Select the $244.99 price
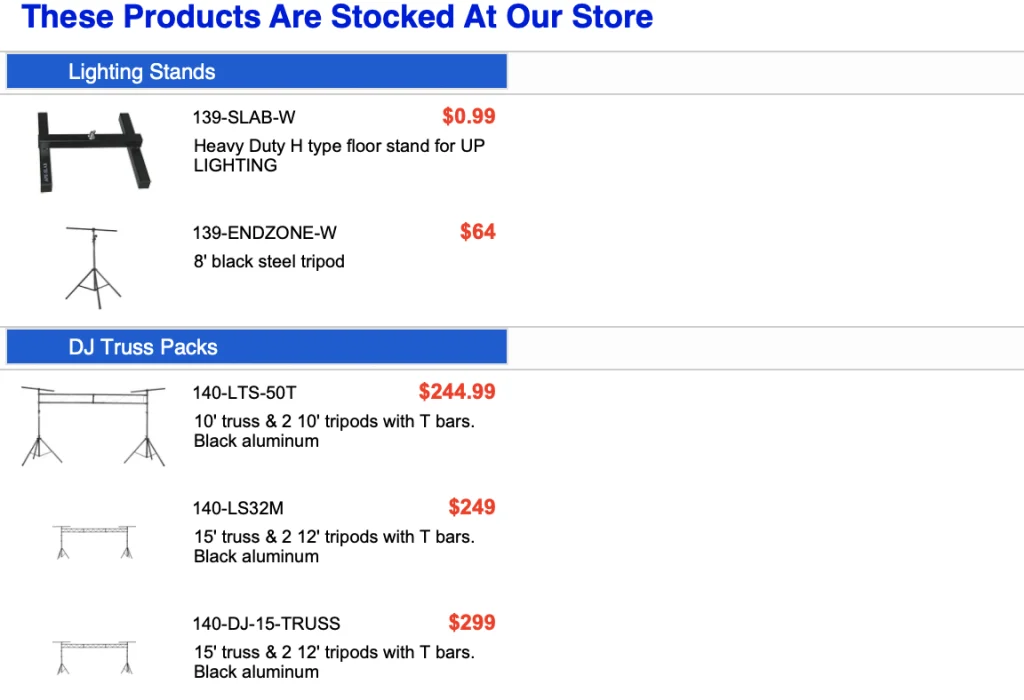The image size is (1024, 700). pos(457,391)
